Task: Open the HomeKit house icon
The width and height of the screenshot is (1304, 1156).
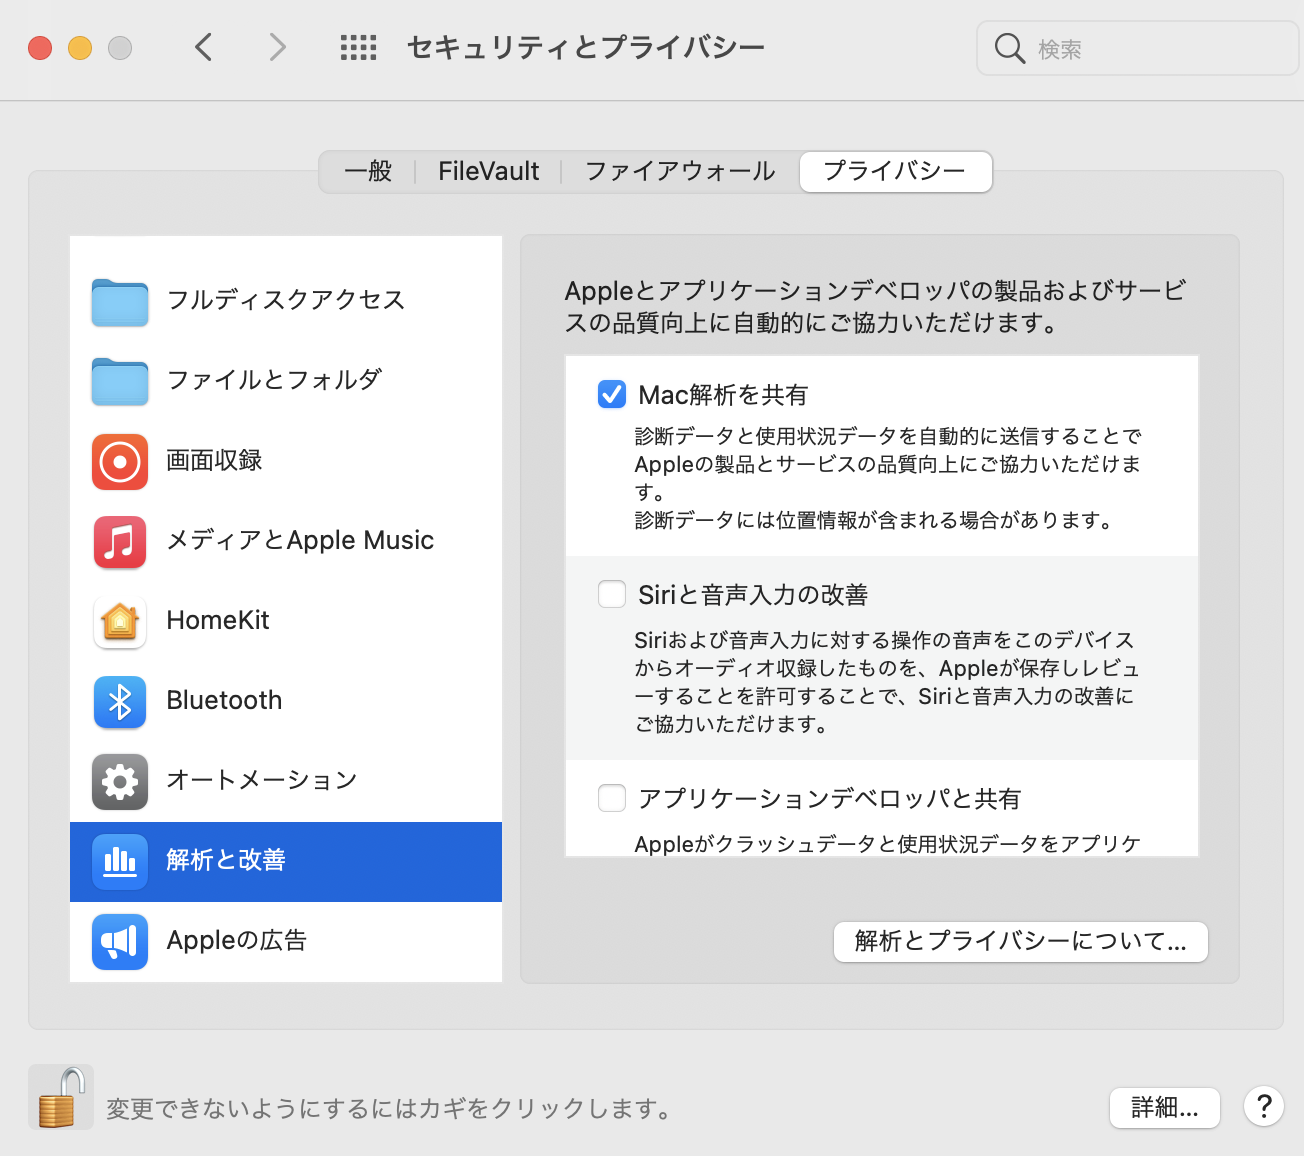Action: click(120, 621)
